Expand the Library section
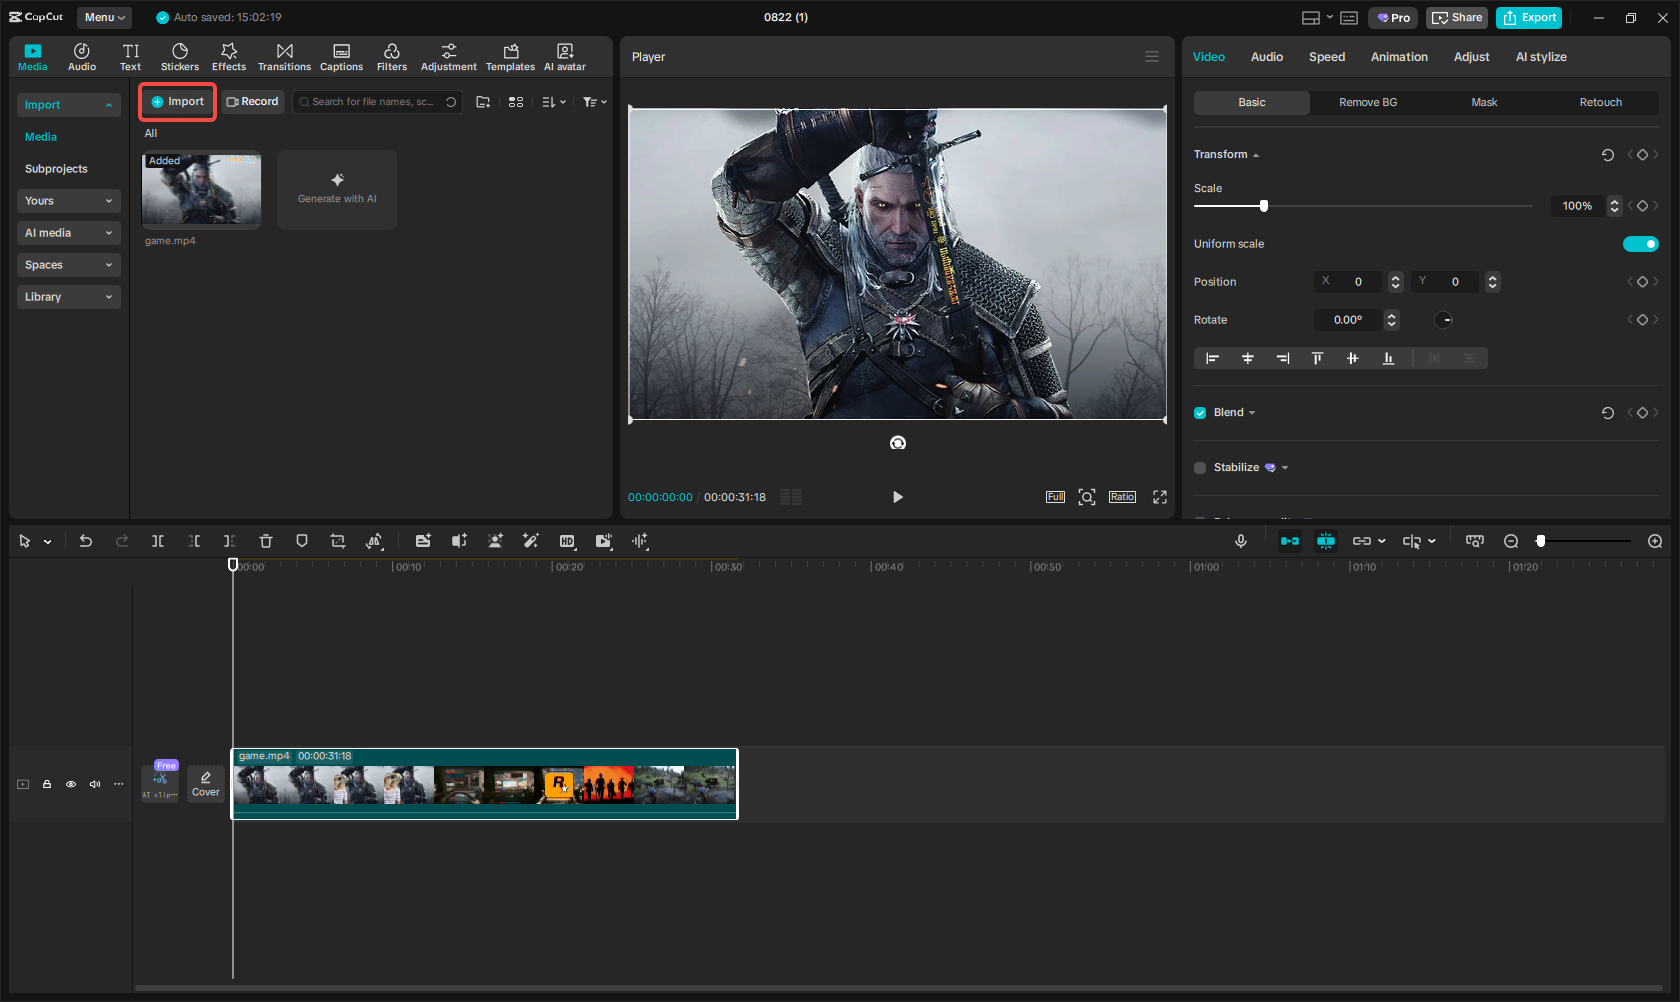This screenshot has height=1002, width=1680. (68, 297)
